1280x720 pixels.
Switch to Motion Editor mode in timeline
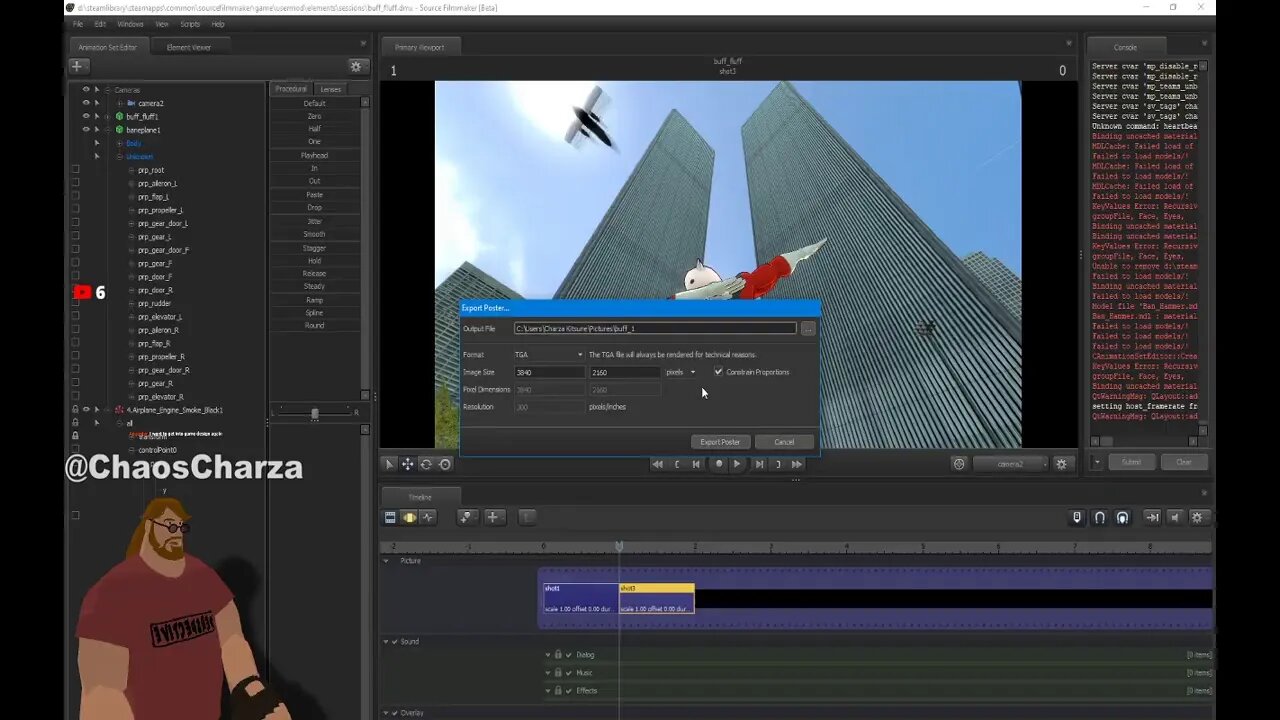[409, 517]
